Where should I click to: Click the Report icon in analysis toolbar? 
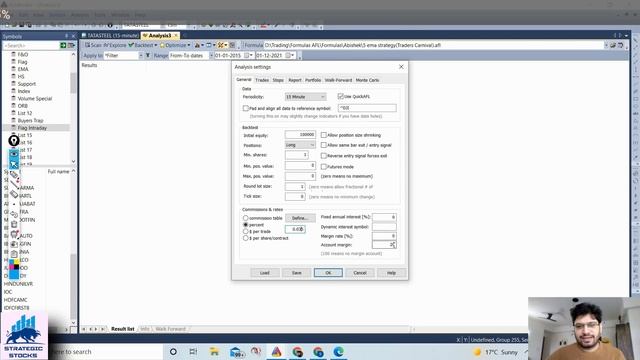click(197, 45)
